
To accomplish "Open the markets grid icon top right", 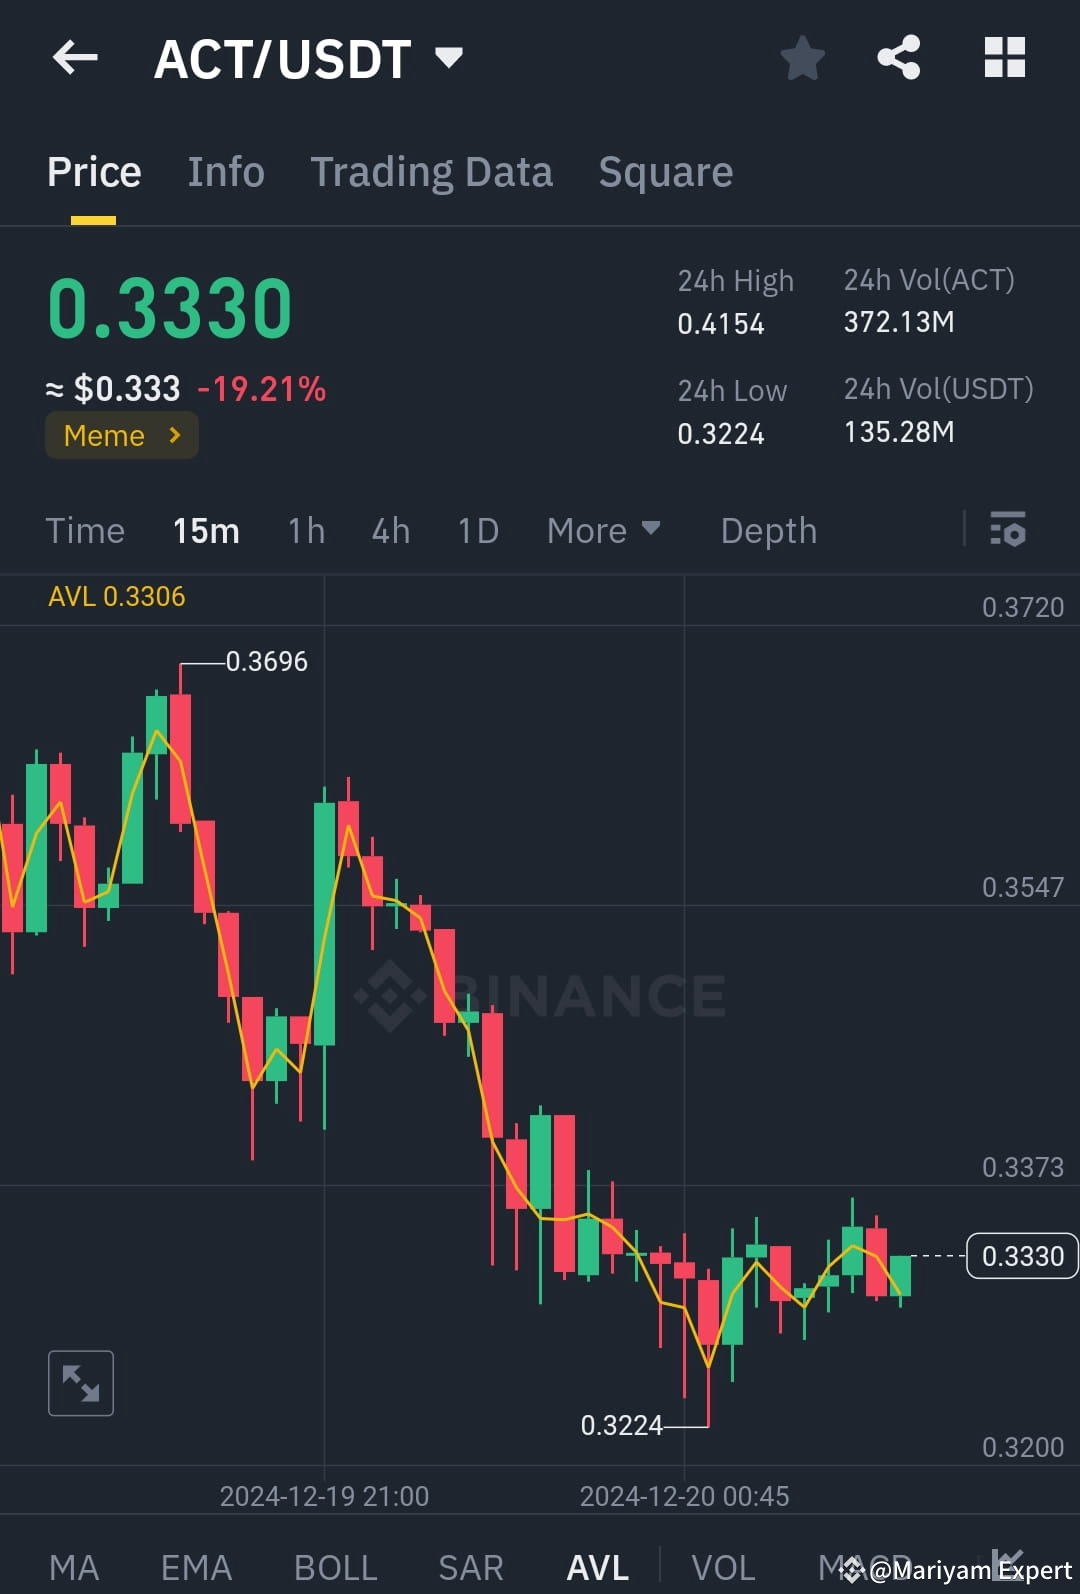I will click(1004, 58).
